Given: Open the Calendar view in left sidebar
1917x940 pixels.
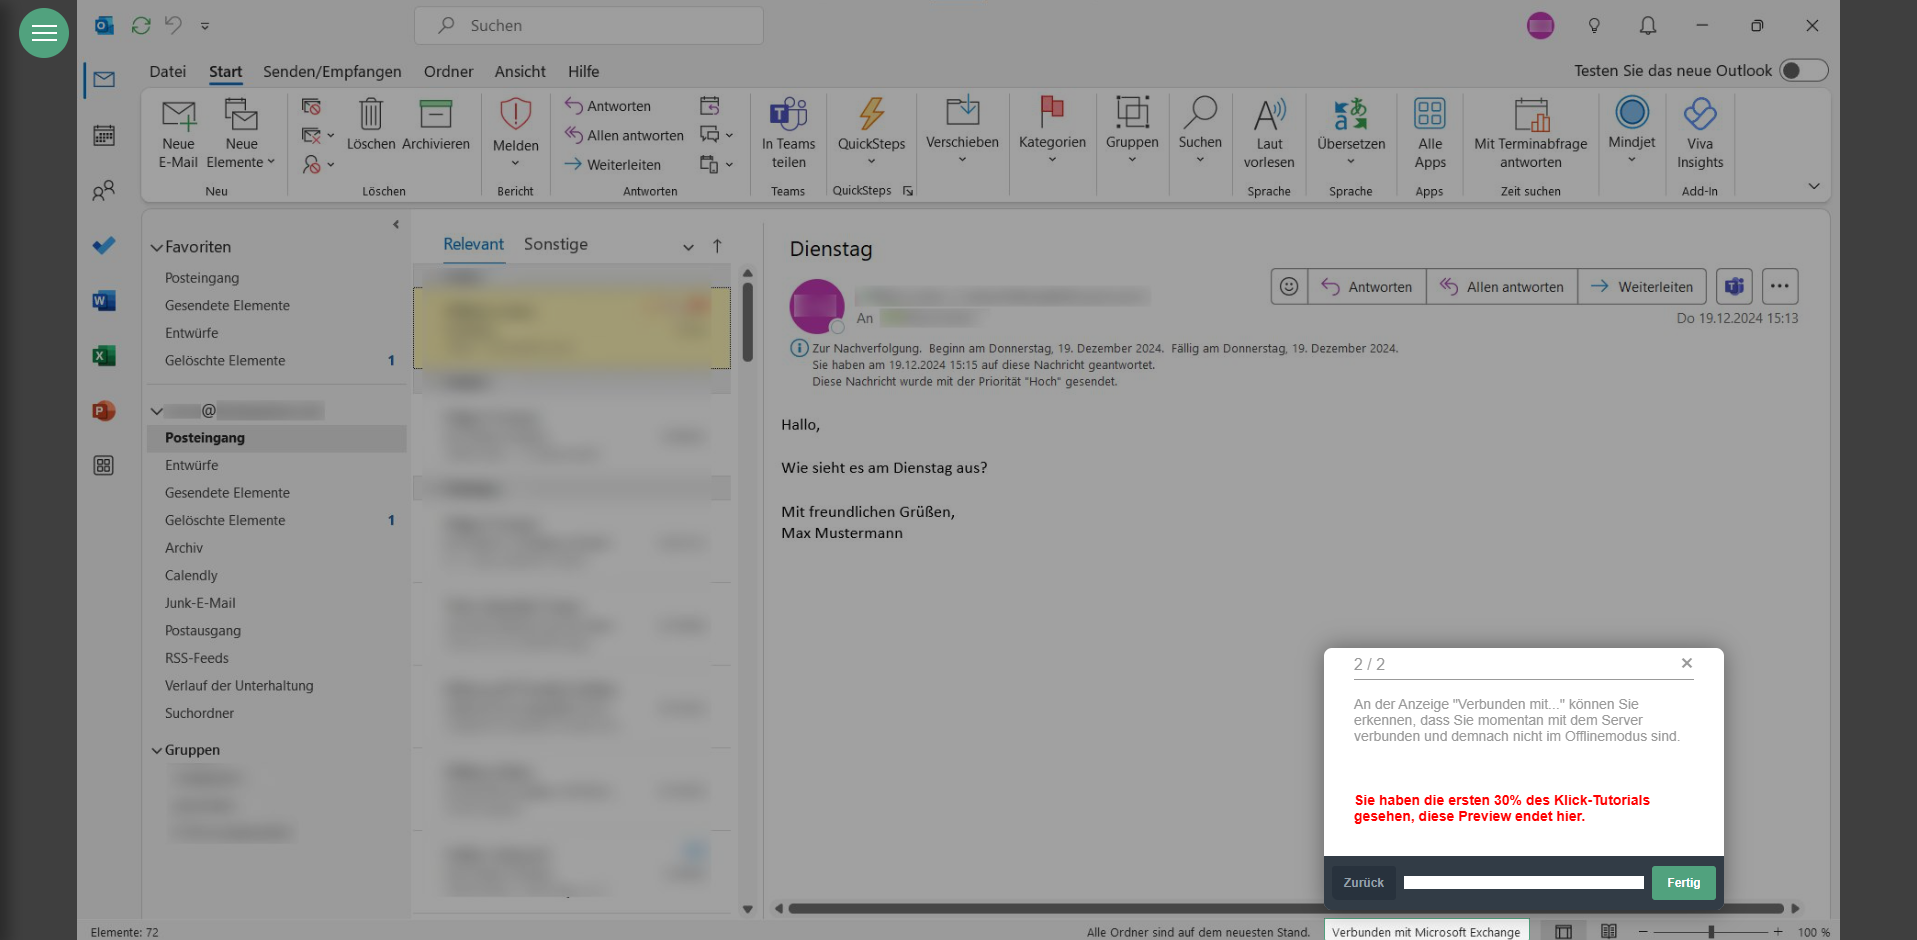Looking at the screenshot, I should point(104,135).
